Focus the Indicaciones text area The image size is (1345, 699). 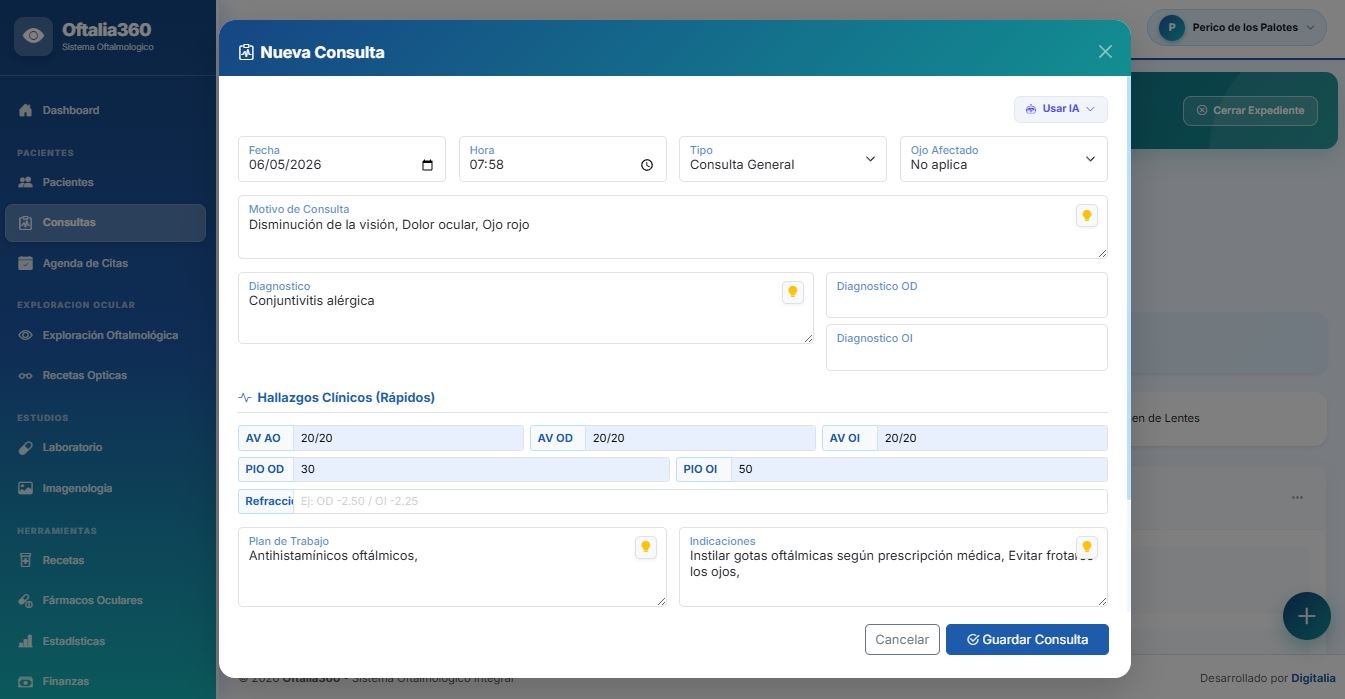(x=893, y=567)
